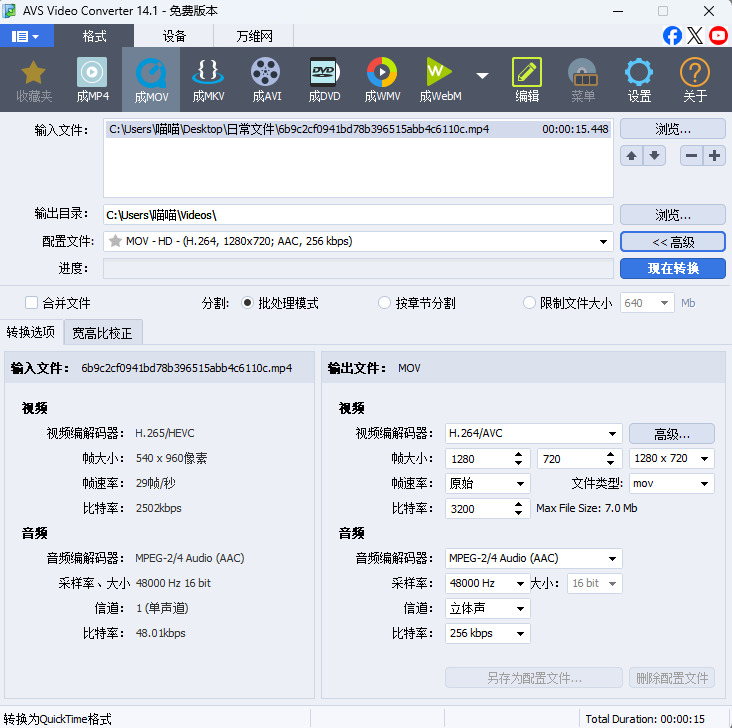This screenshot has width=732, height=728.
Task: Open the 宽高比校正 tab
Action: click(x=102, y=333)
